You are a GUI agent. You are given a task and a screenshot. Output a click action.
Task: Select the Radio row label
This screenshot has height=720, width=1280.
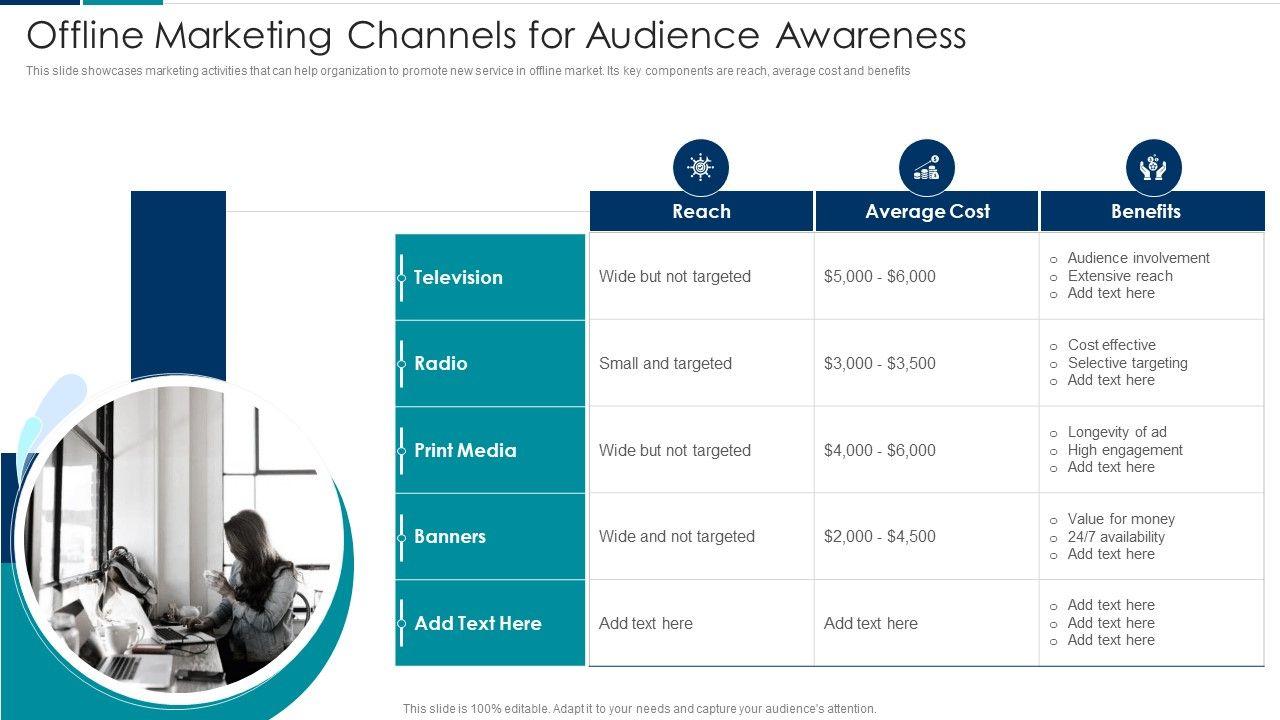(x=490, y=363)
